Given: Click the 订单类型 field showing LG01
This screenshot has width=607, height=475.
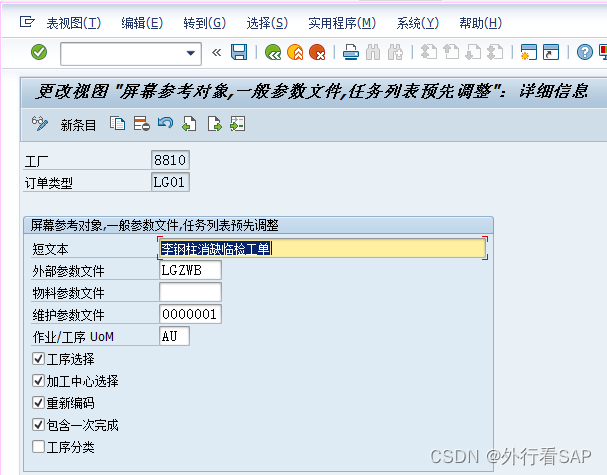Looking at the screenshot, I should coord(170,182).
